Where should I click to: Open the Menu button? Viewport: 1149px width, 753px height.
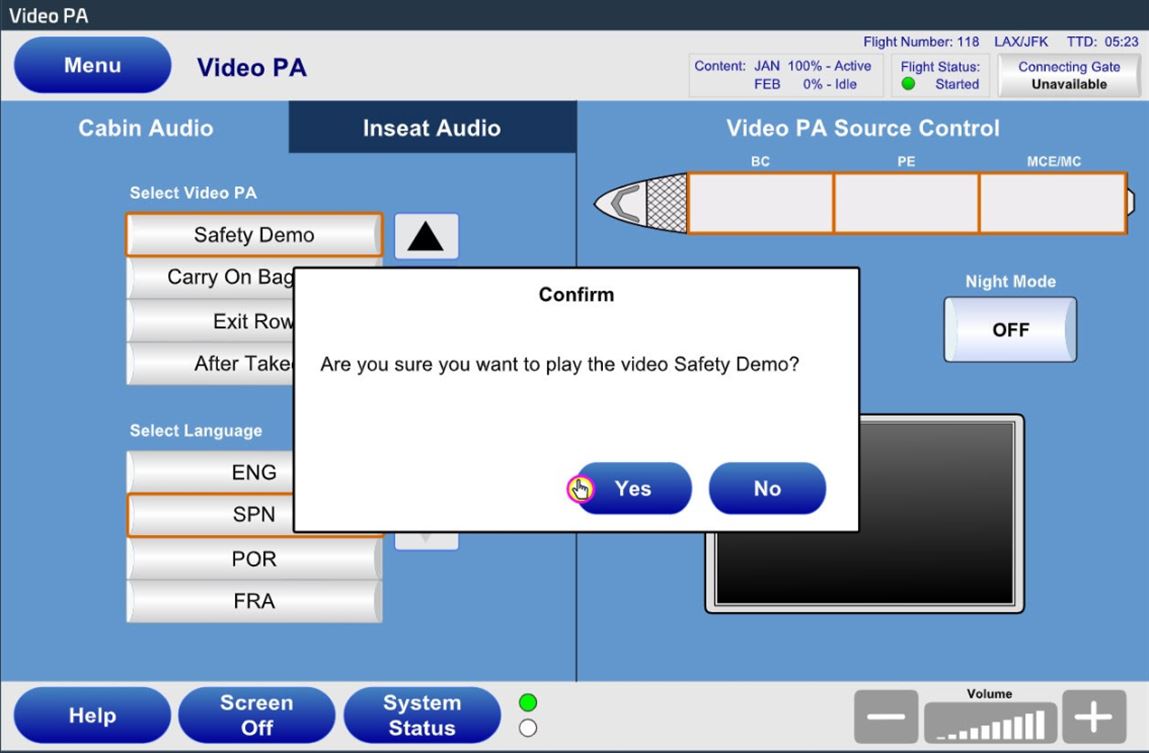click(92, 66)
